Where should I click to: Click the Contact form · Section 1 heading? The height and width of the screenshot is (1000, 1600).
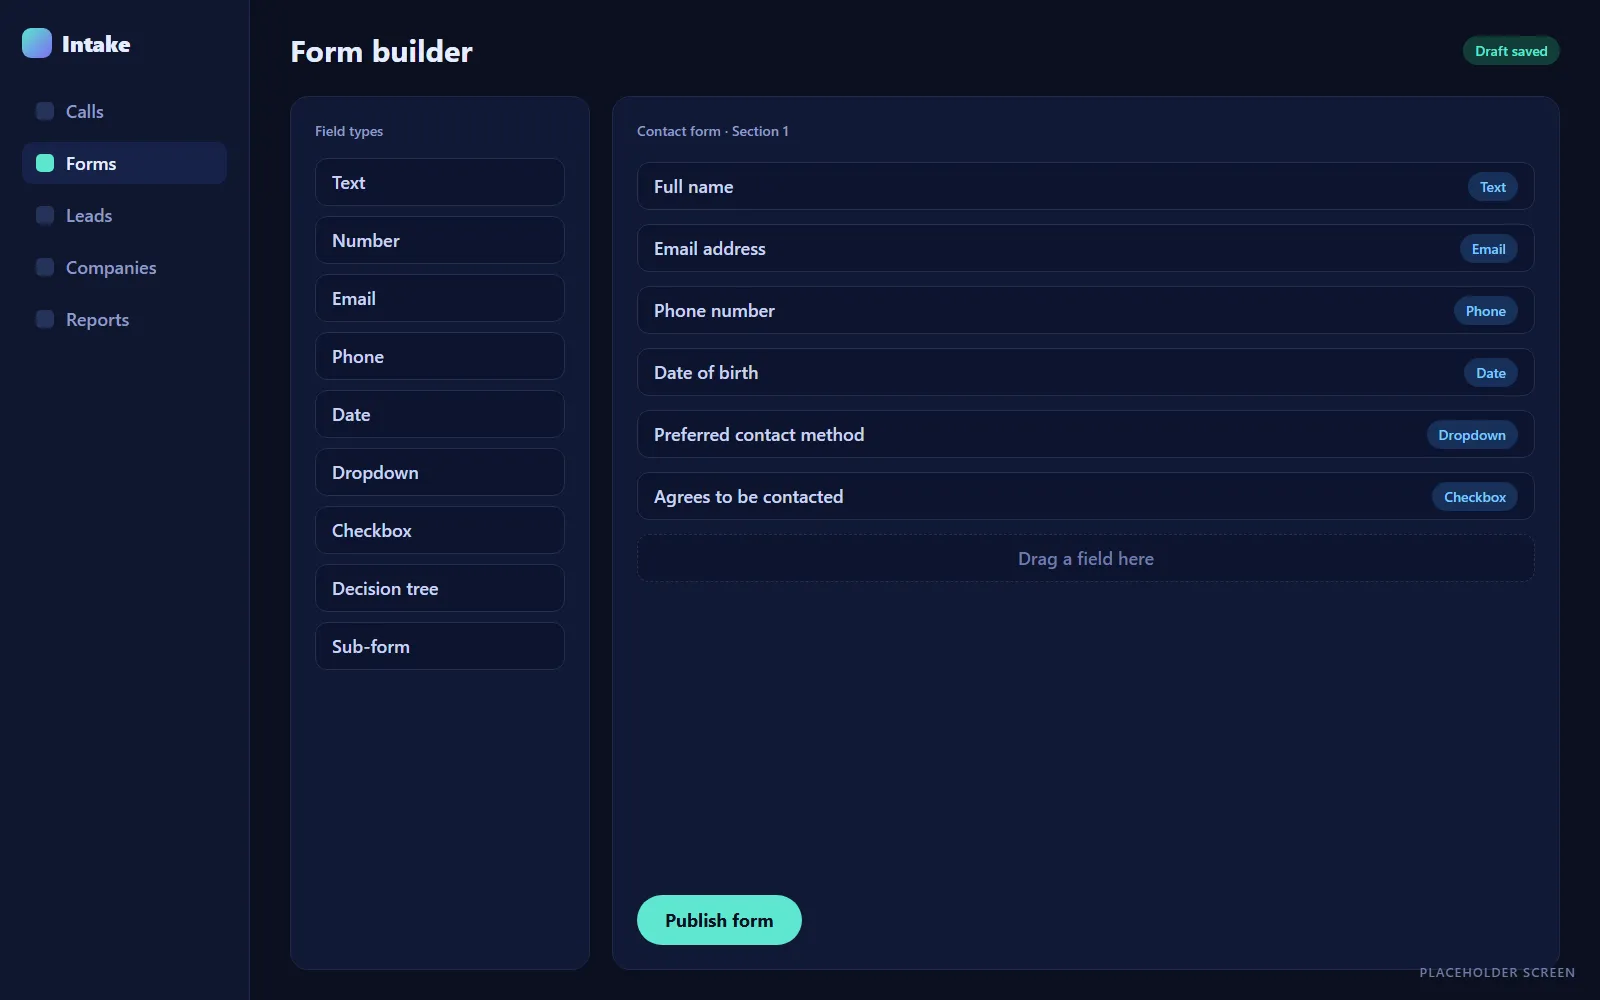click(x=713, y=131)
